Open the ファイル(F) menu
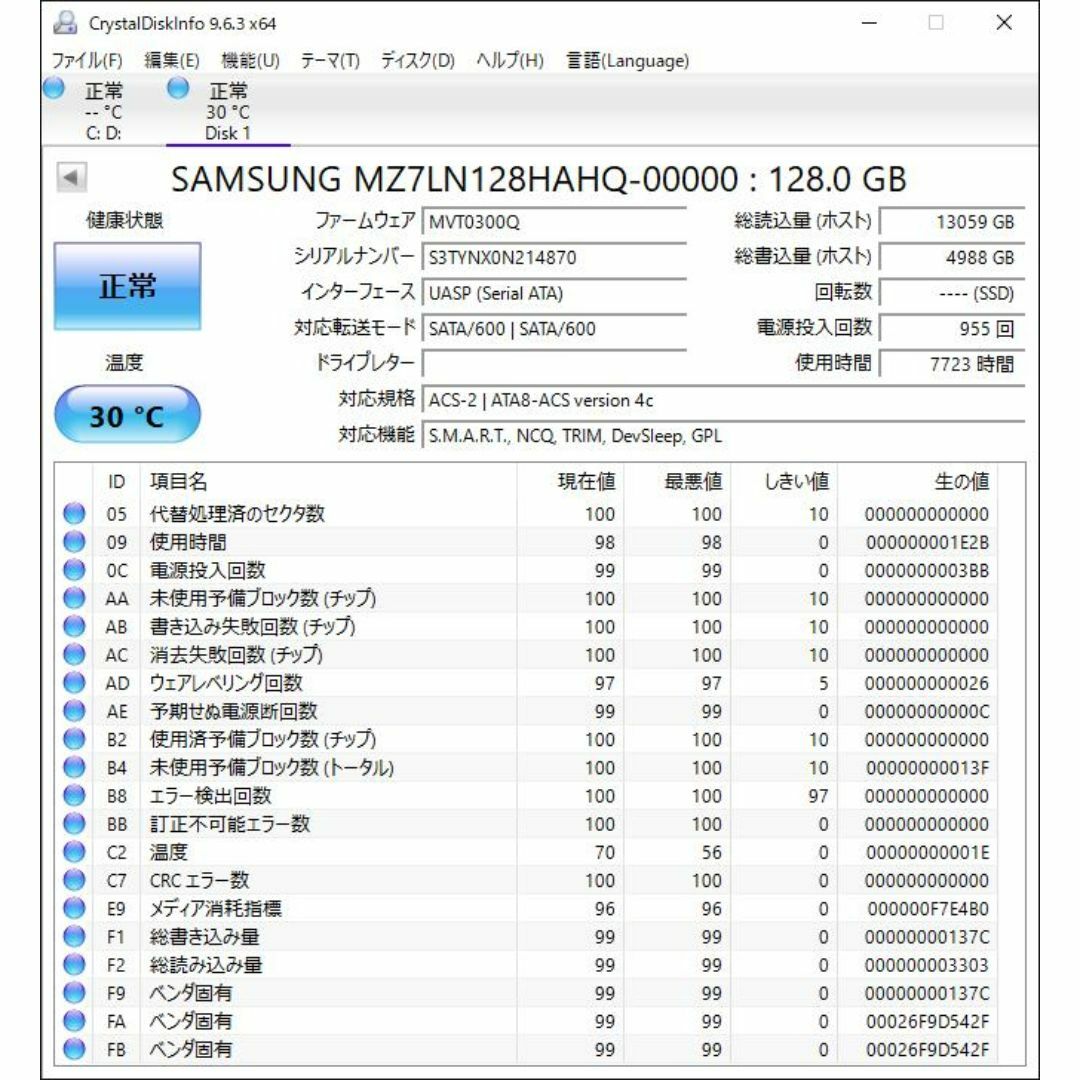The height and width of the screenshot is (1080, 1080). coord(87,61)
